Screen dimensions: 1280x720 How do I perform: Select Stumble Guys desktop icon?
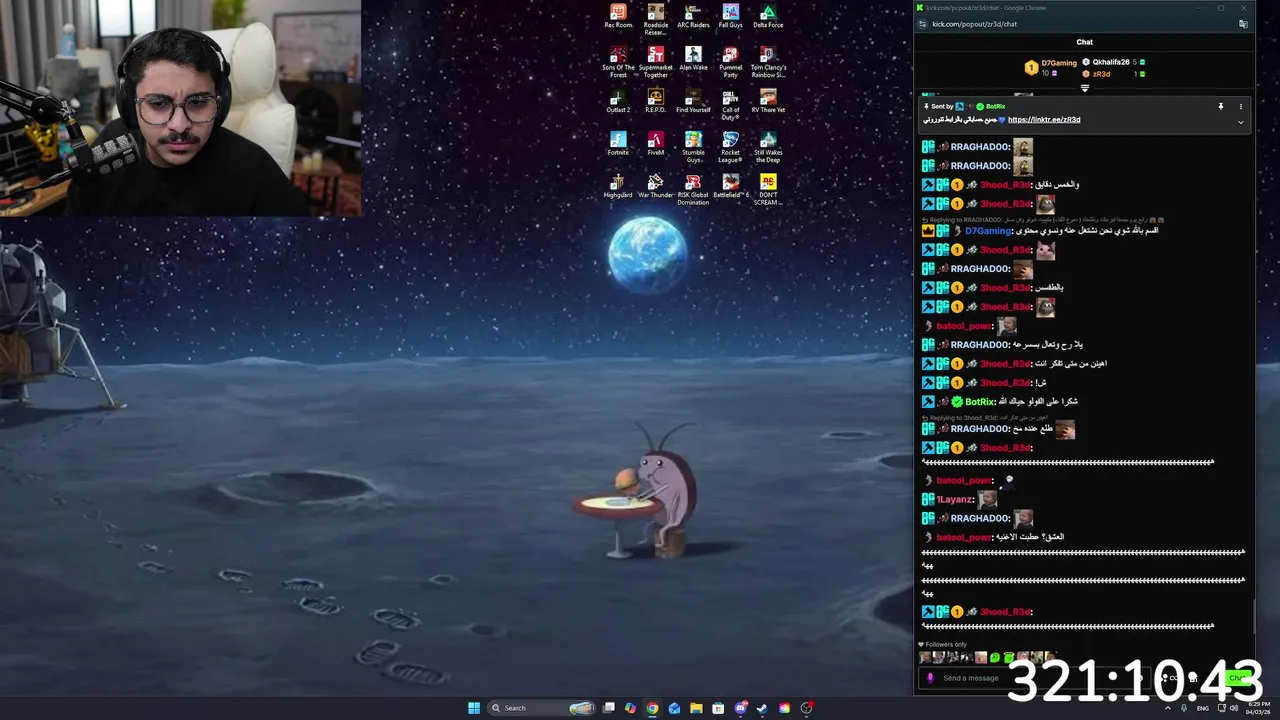tap(693, 147)
